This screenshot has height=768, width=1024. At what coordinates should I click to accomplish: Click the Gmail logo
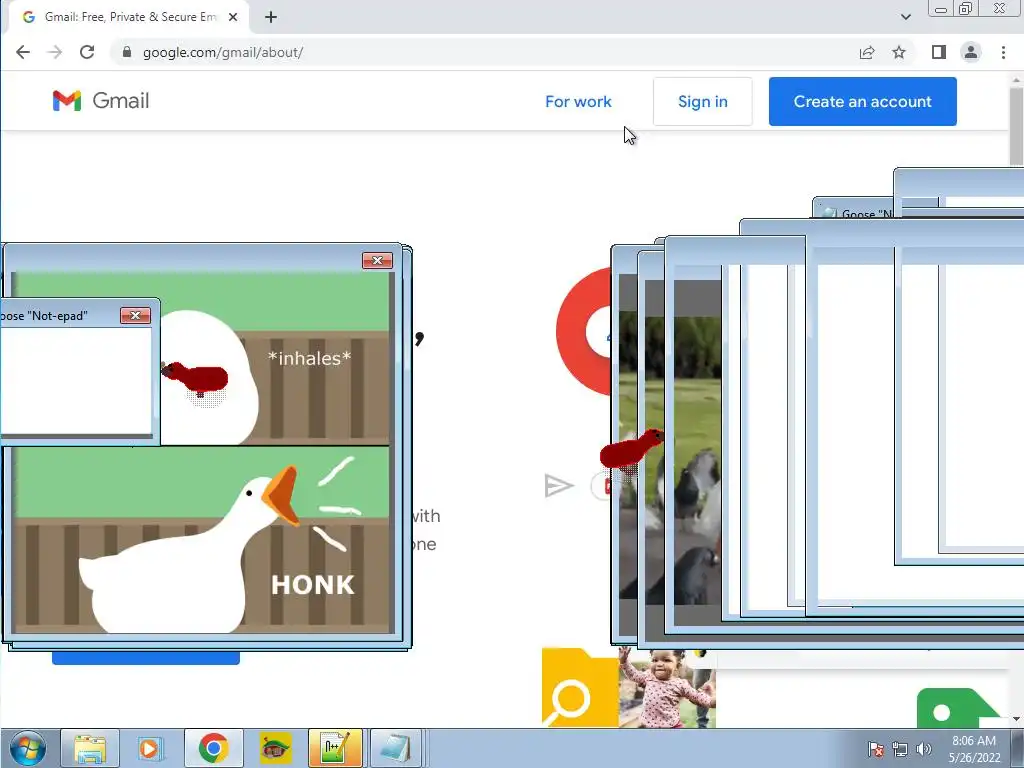tap(101, 101)
